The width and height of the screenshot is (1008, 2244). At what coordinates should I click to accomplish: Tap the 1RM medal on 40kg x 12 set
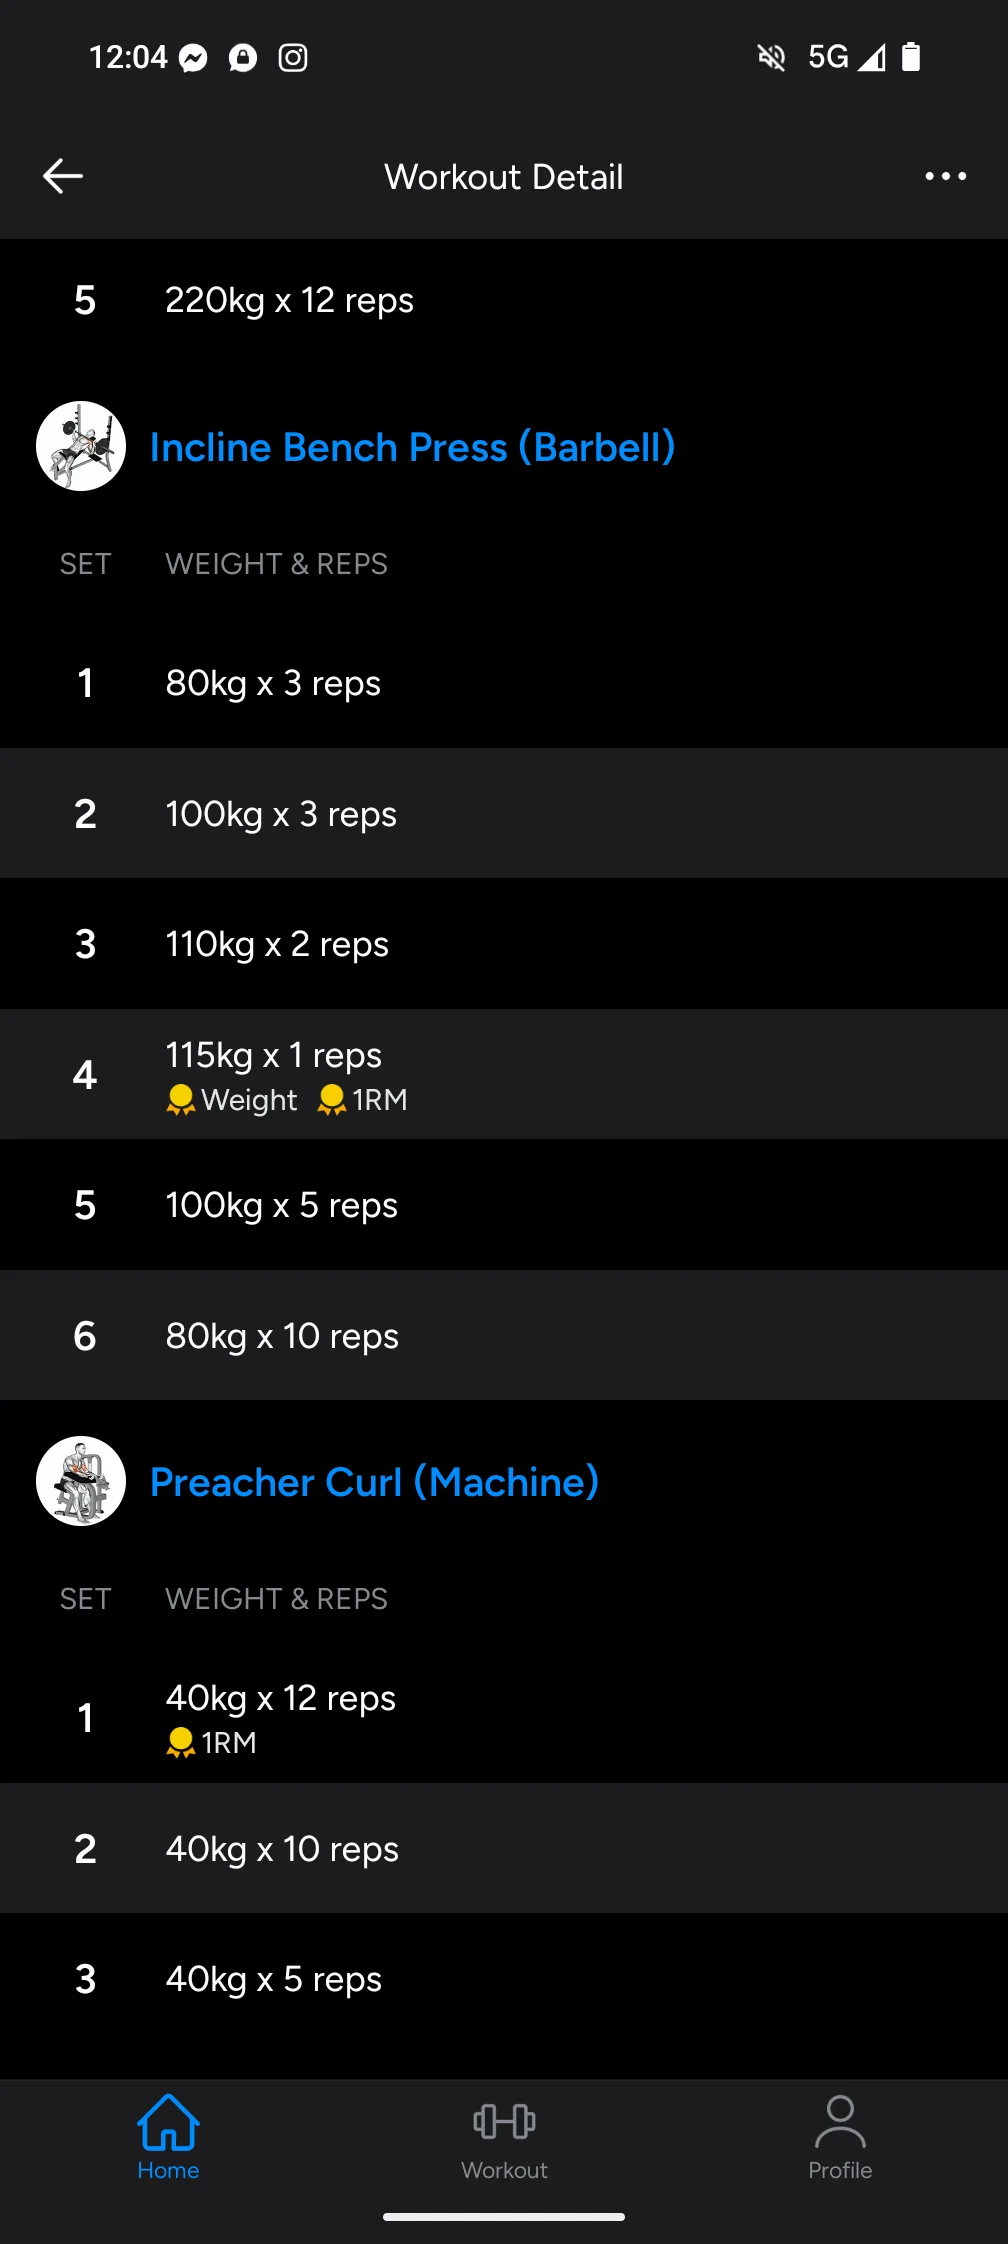point(181,1743)
